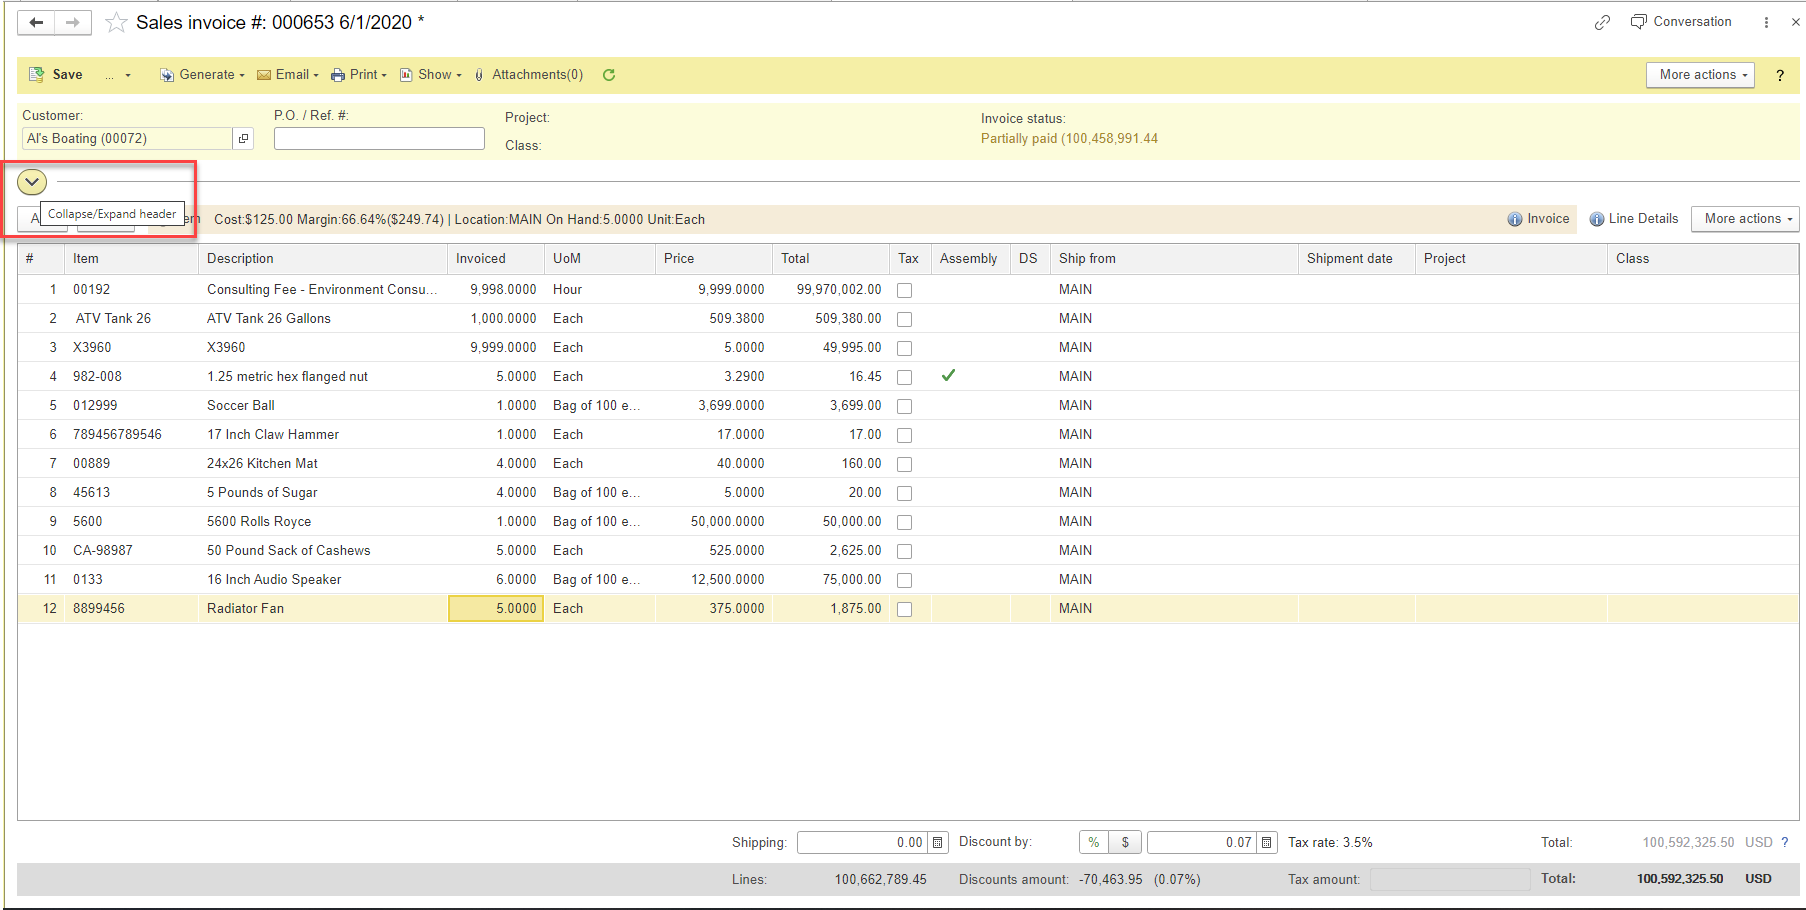Click the Partially paid invoice status link

1069,139
